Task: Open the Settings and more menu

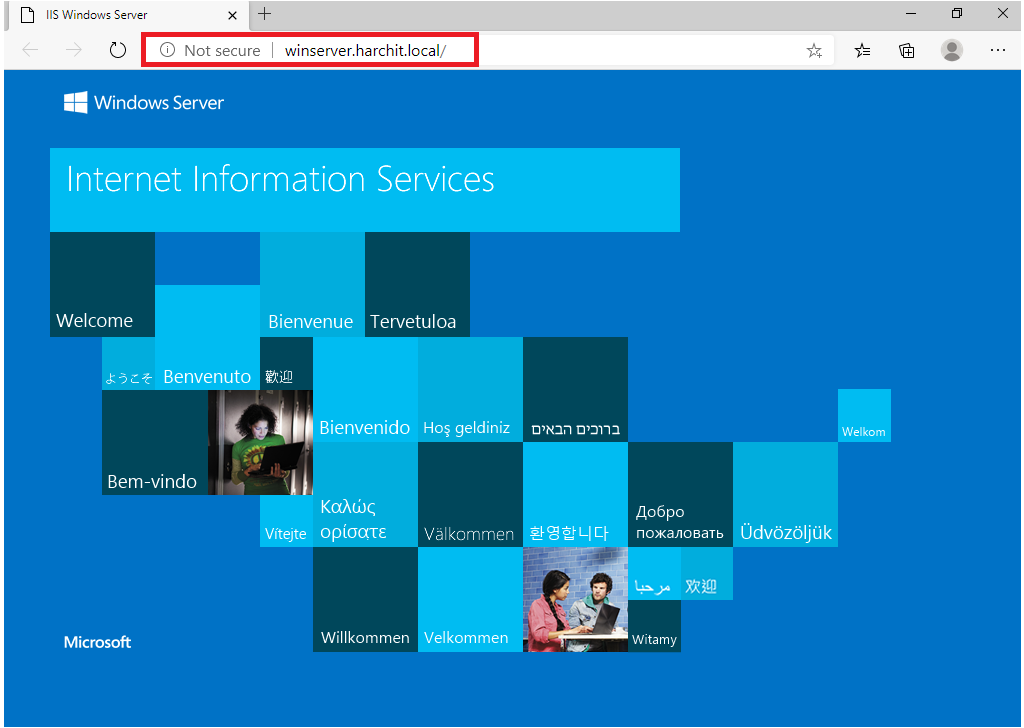Action: [997, 50]
